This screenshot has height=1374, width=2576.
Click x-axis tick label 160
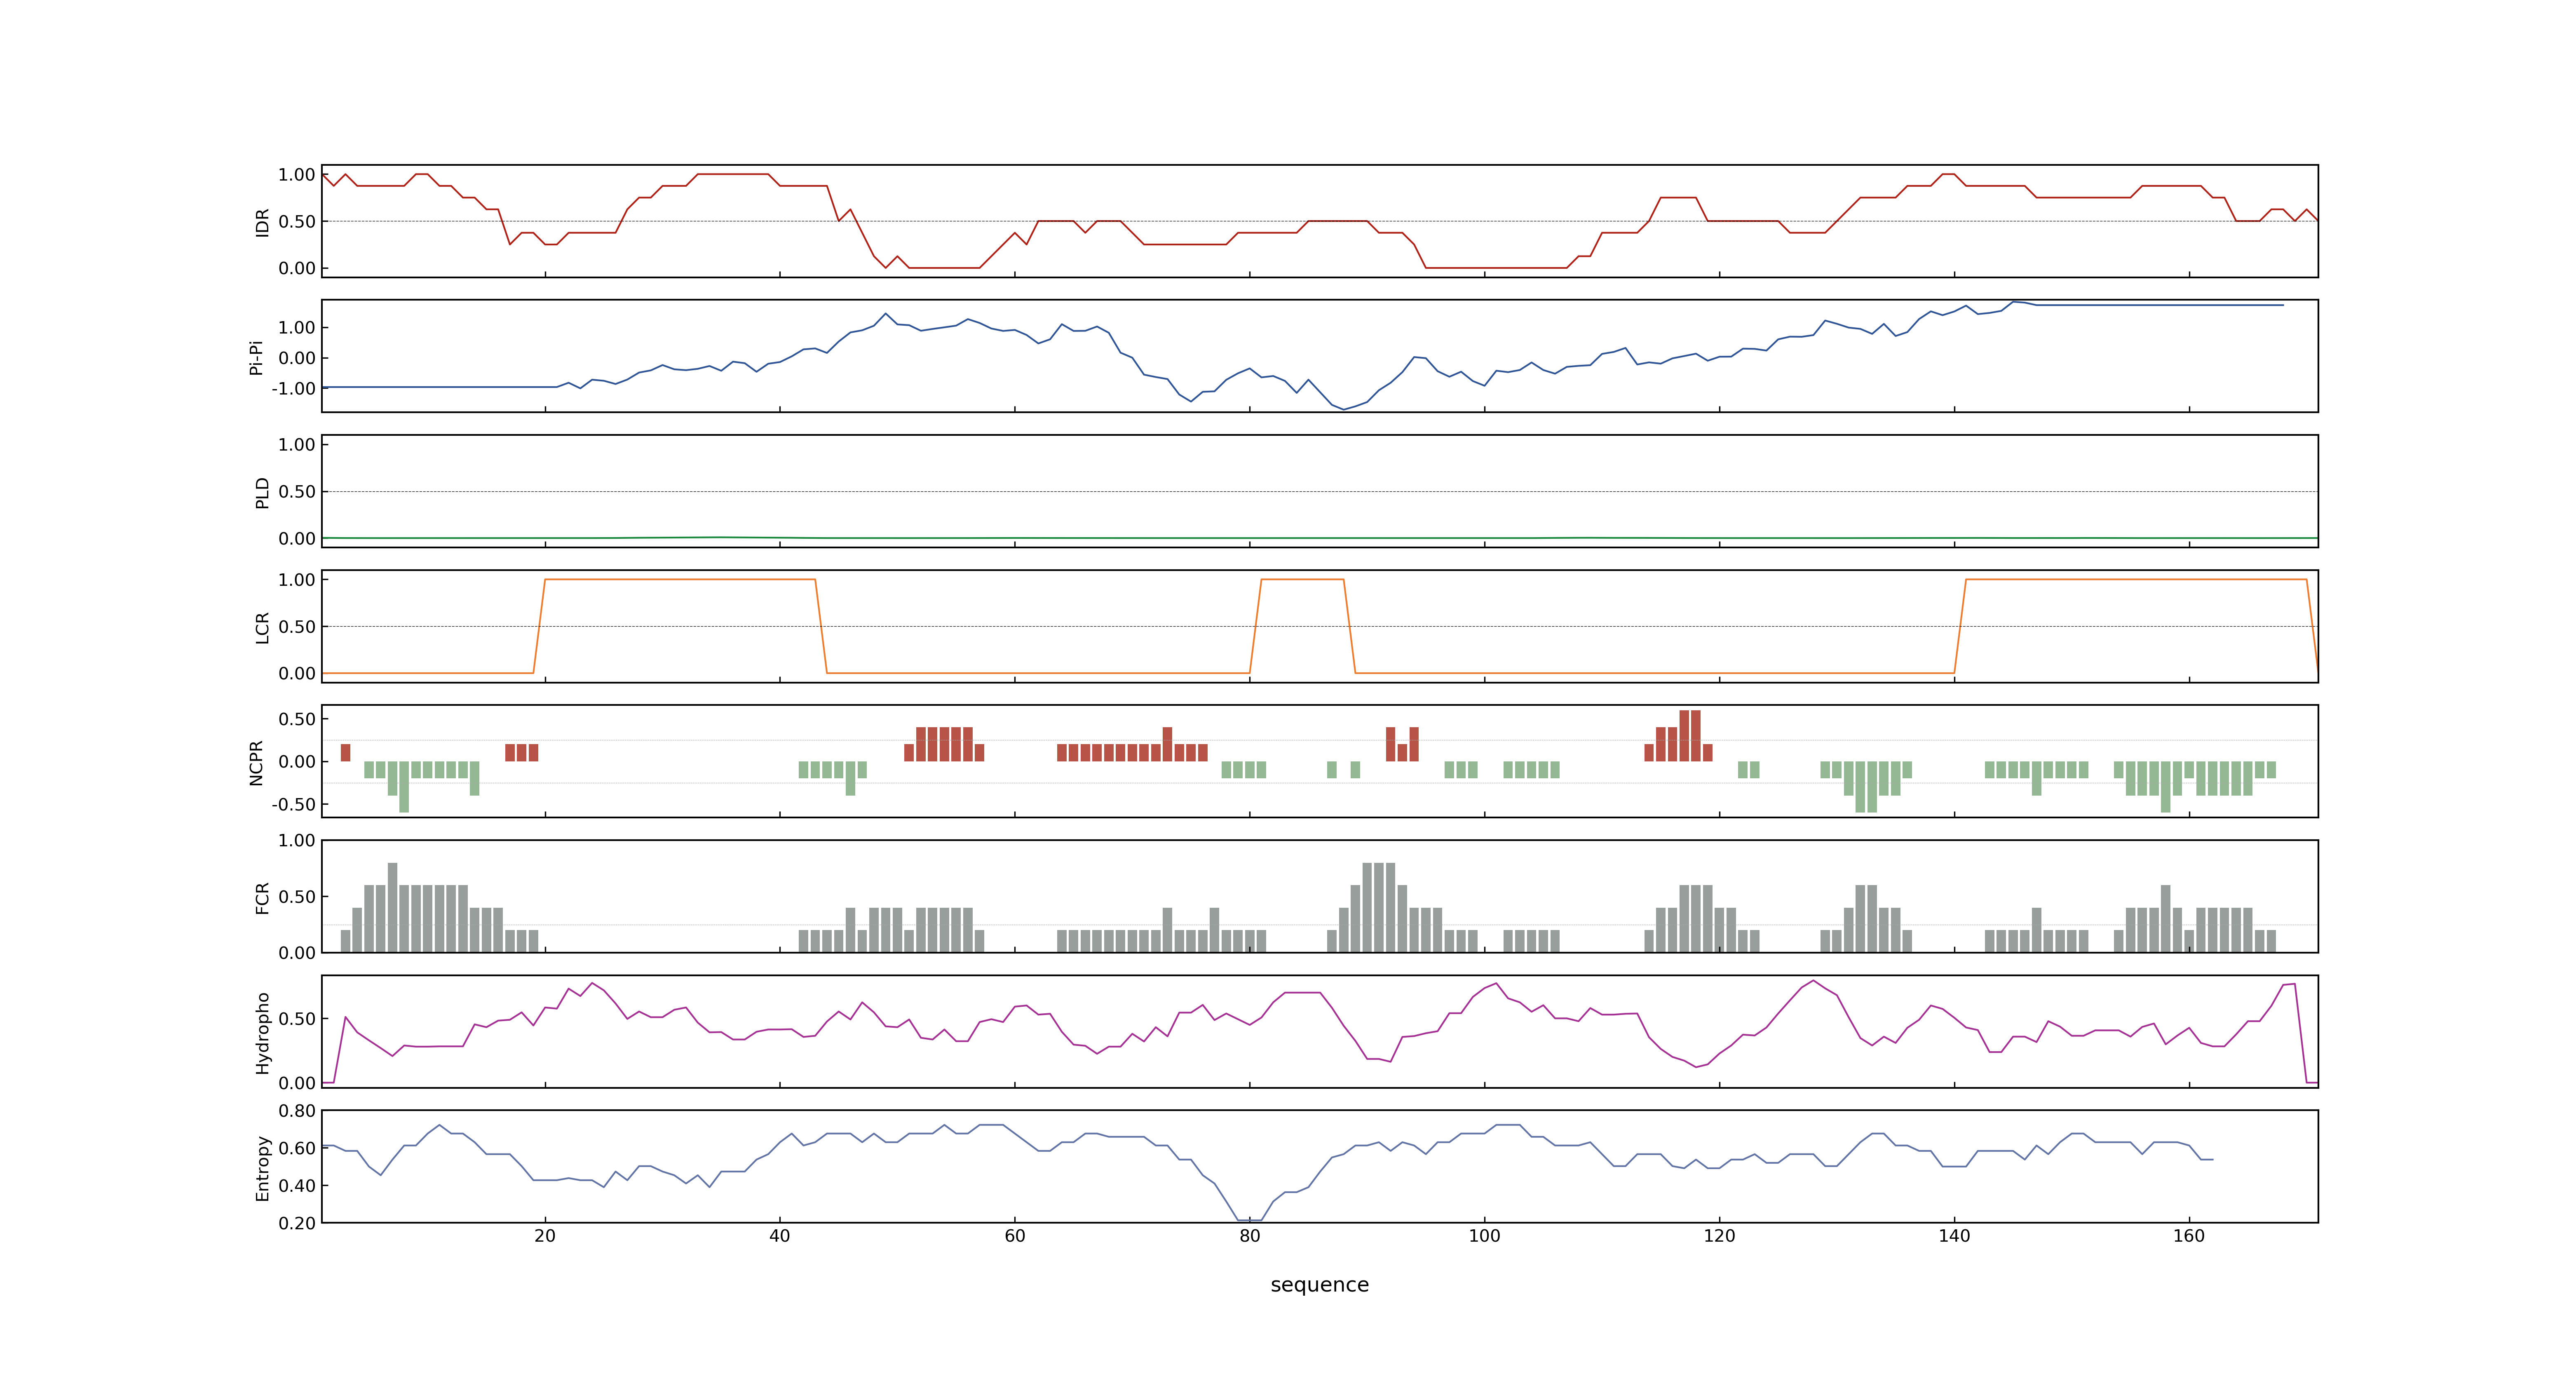coord(2189,1236)
